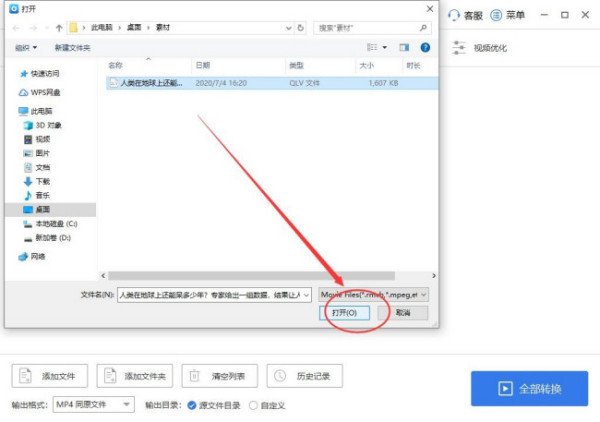
Task: Open 图片 folder in the tree
Action: tap(37, 153)
